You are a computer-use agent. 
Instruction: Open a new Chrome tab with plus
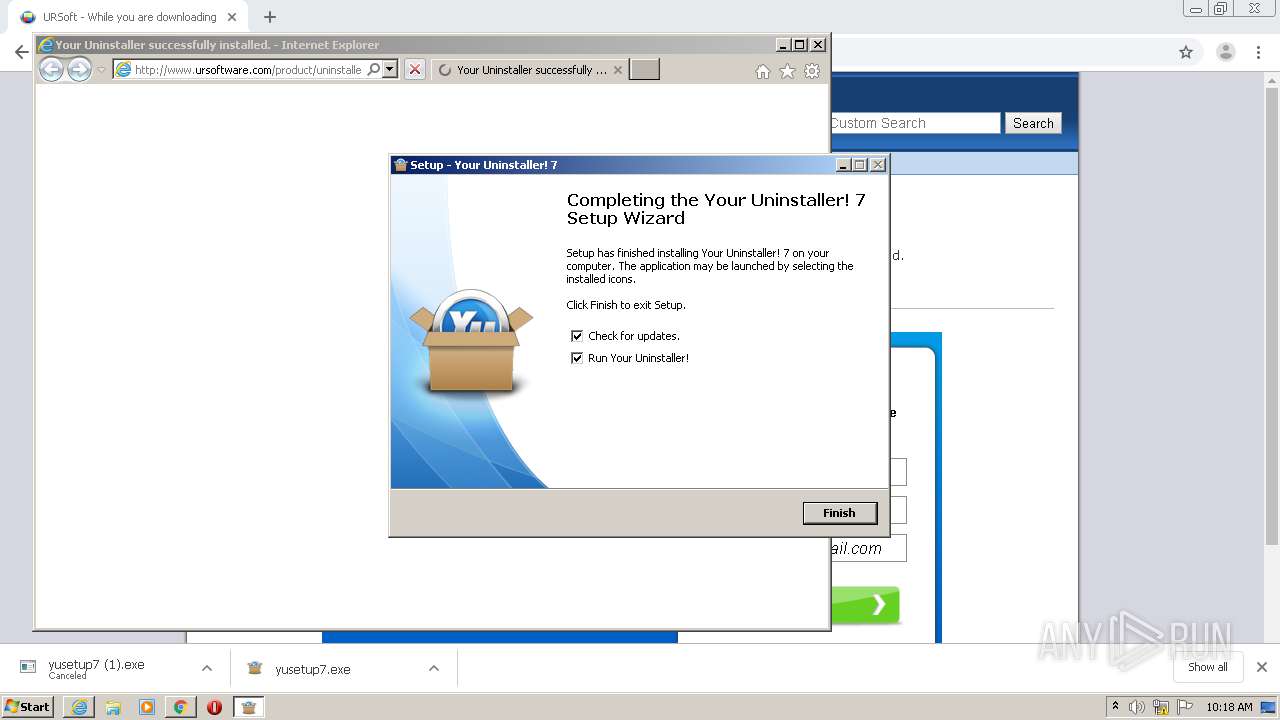(269, 17)
